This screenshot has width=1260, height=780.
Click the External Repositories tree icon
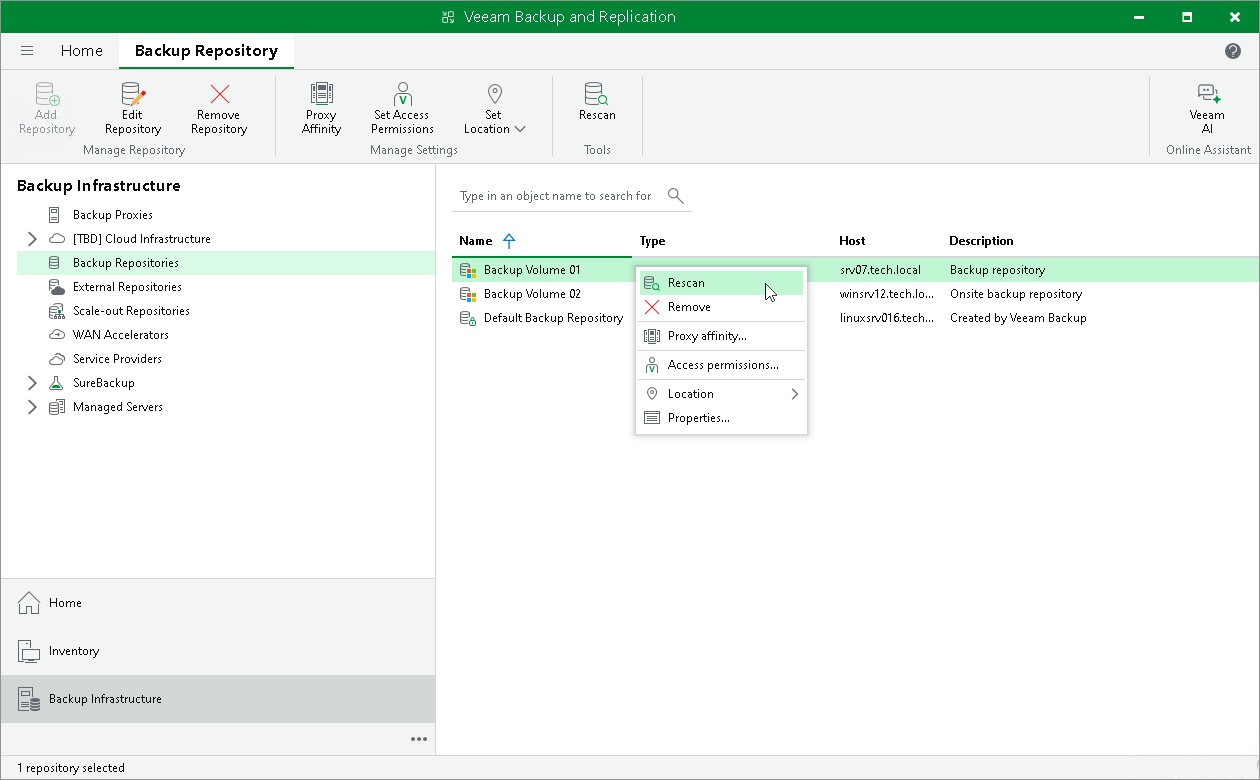[56, 287]
